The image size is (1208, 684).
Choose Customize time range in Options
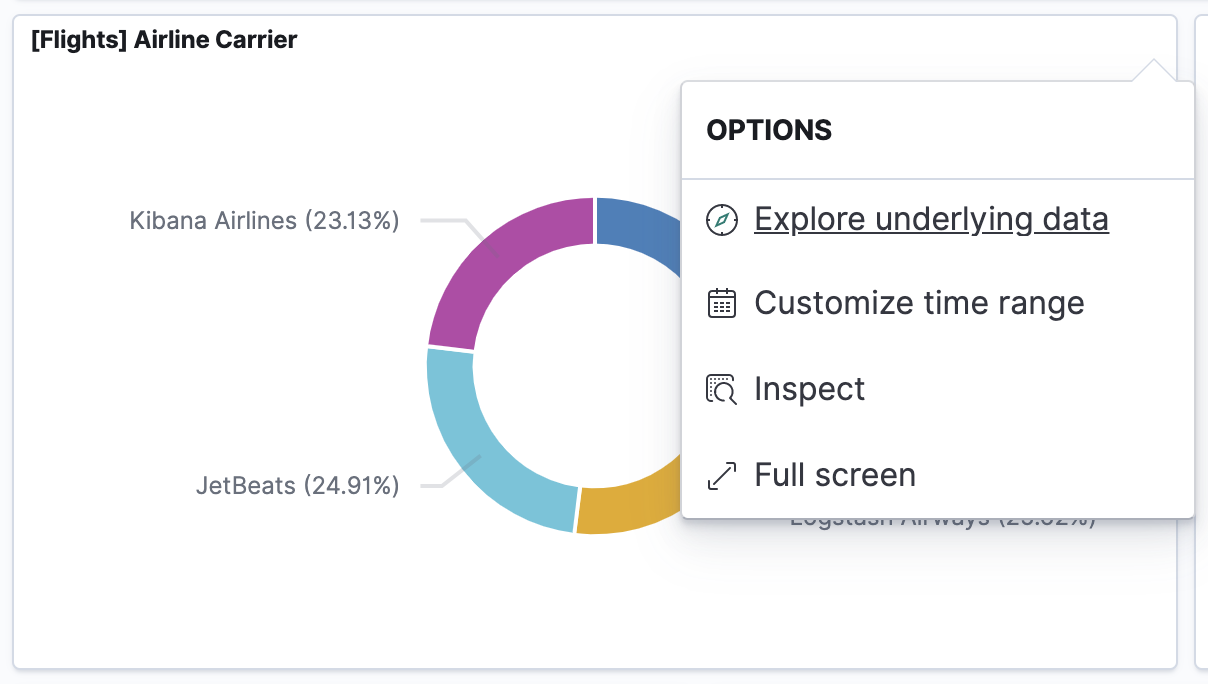click(x=919, y=302)
